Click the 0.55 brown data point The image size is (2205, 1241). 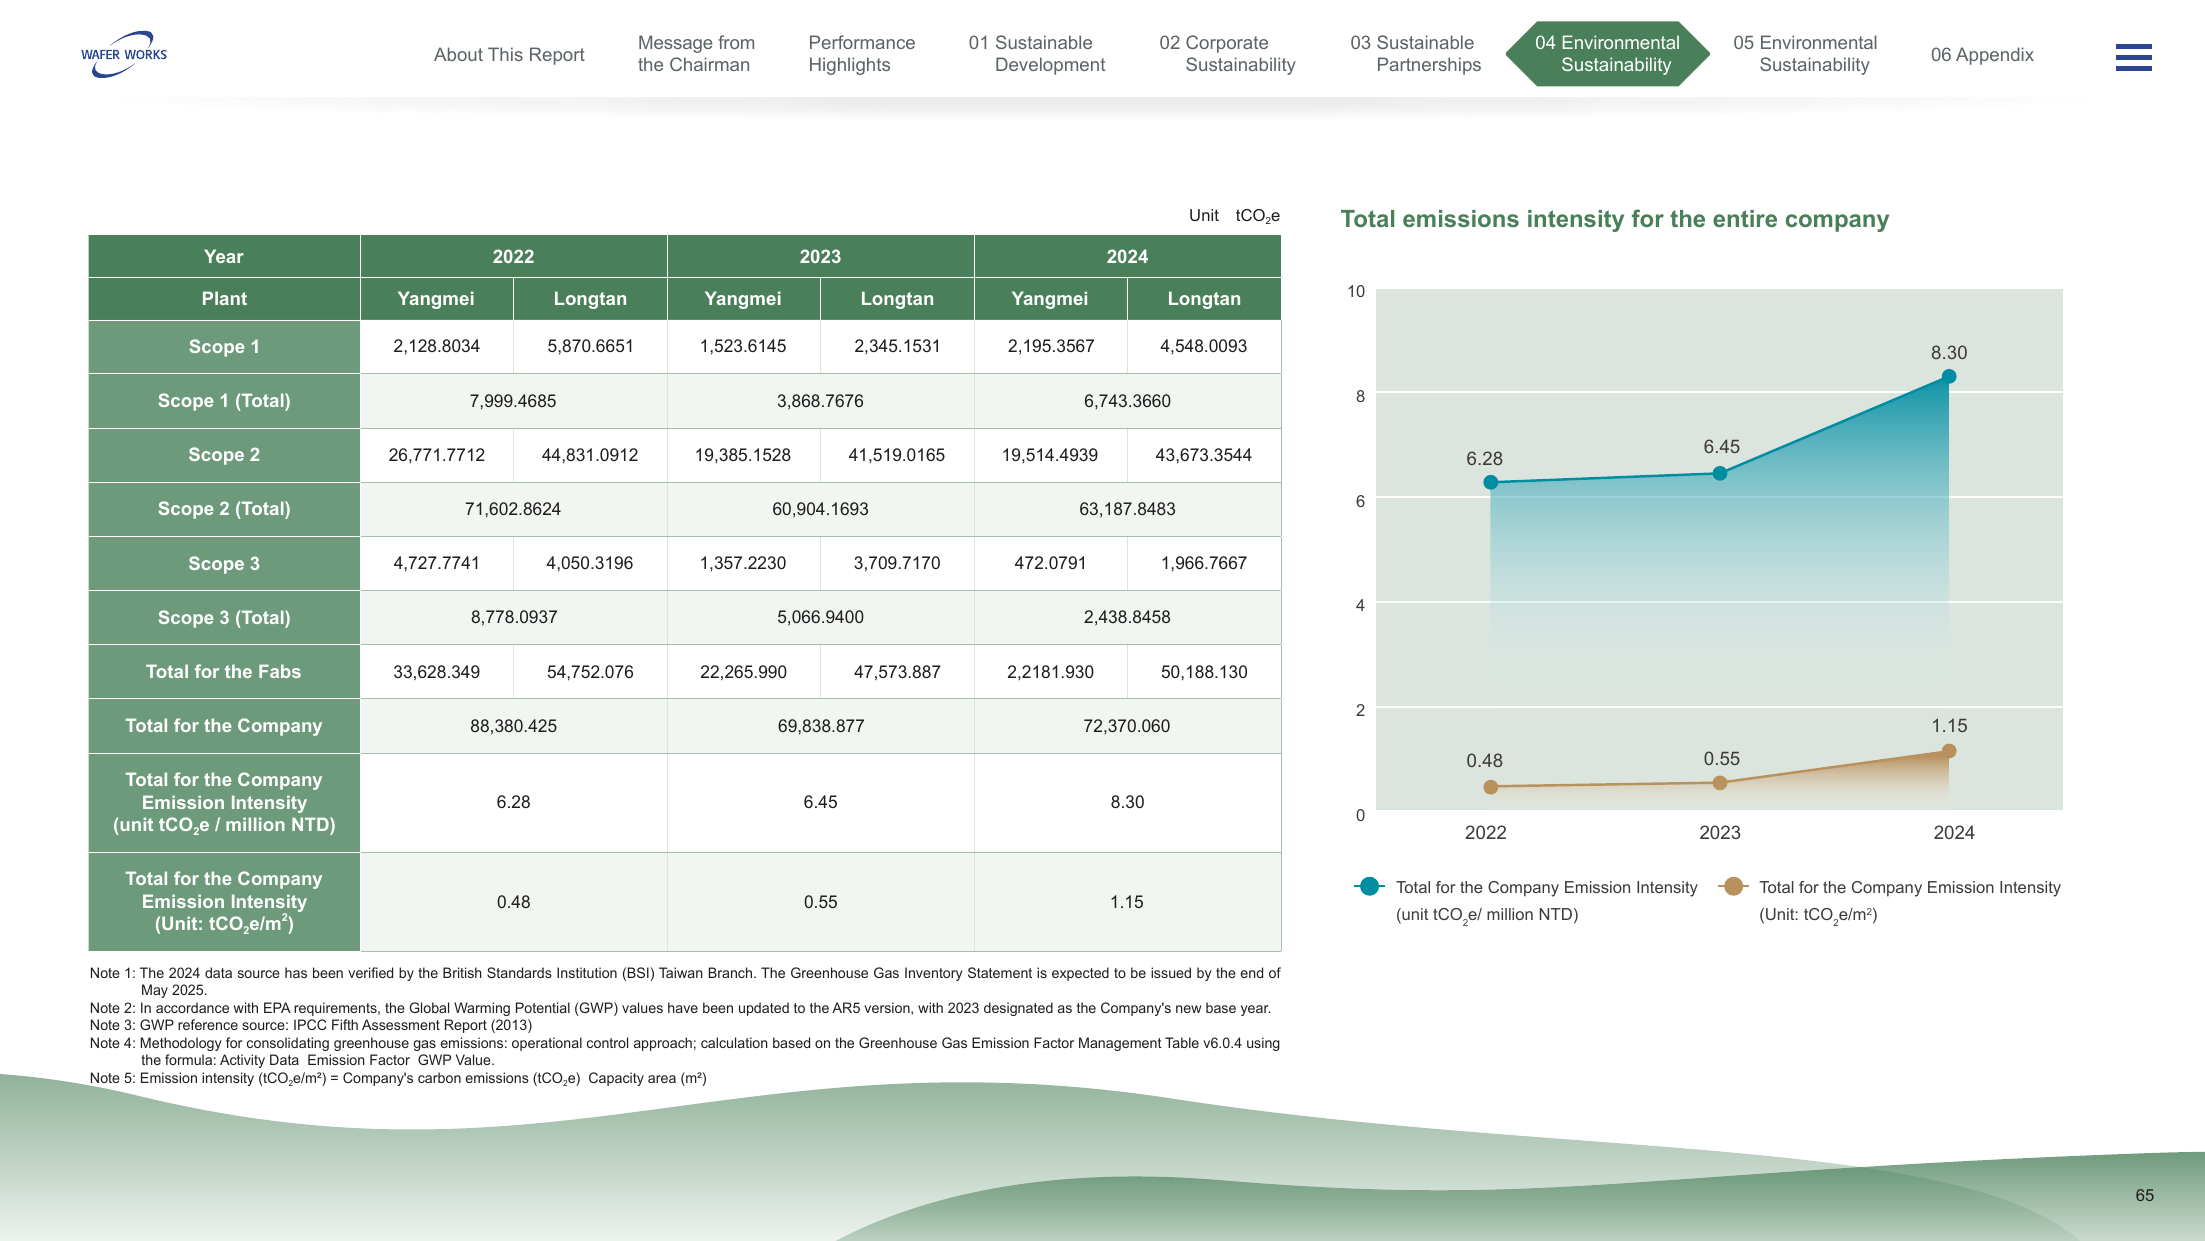coord(1719,783)
